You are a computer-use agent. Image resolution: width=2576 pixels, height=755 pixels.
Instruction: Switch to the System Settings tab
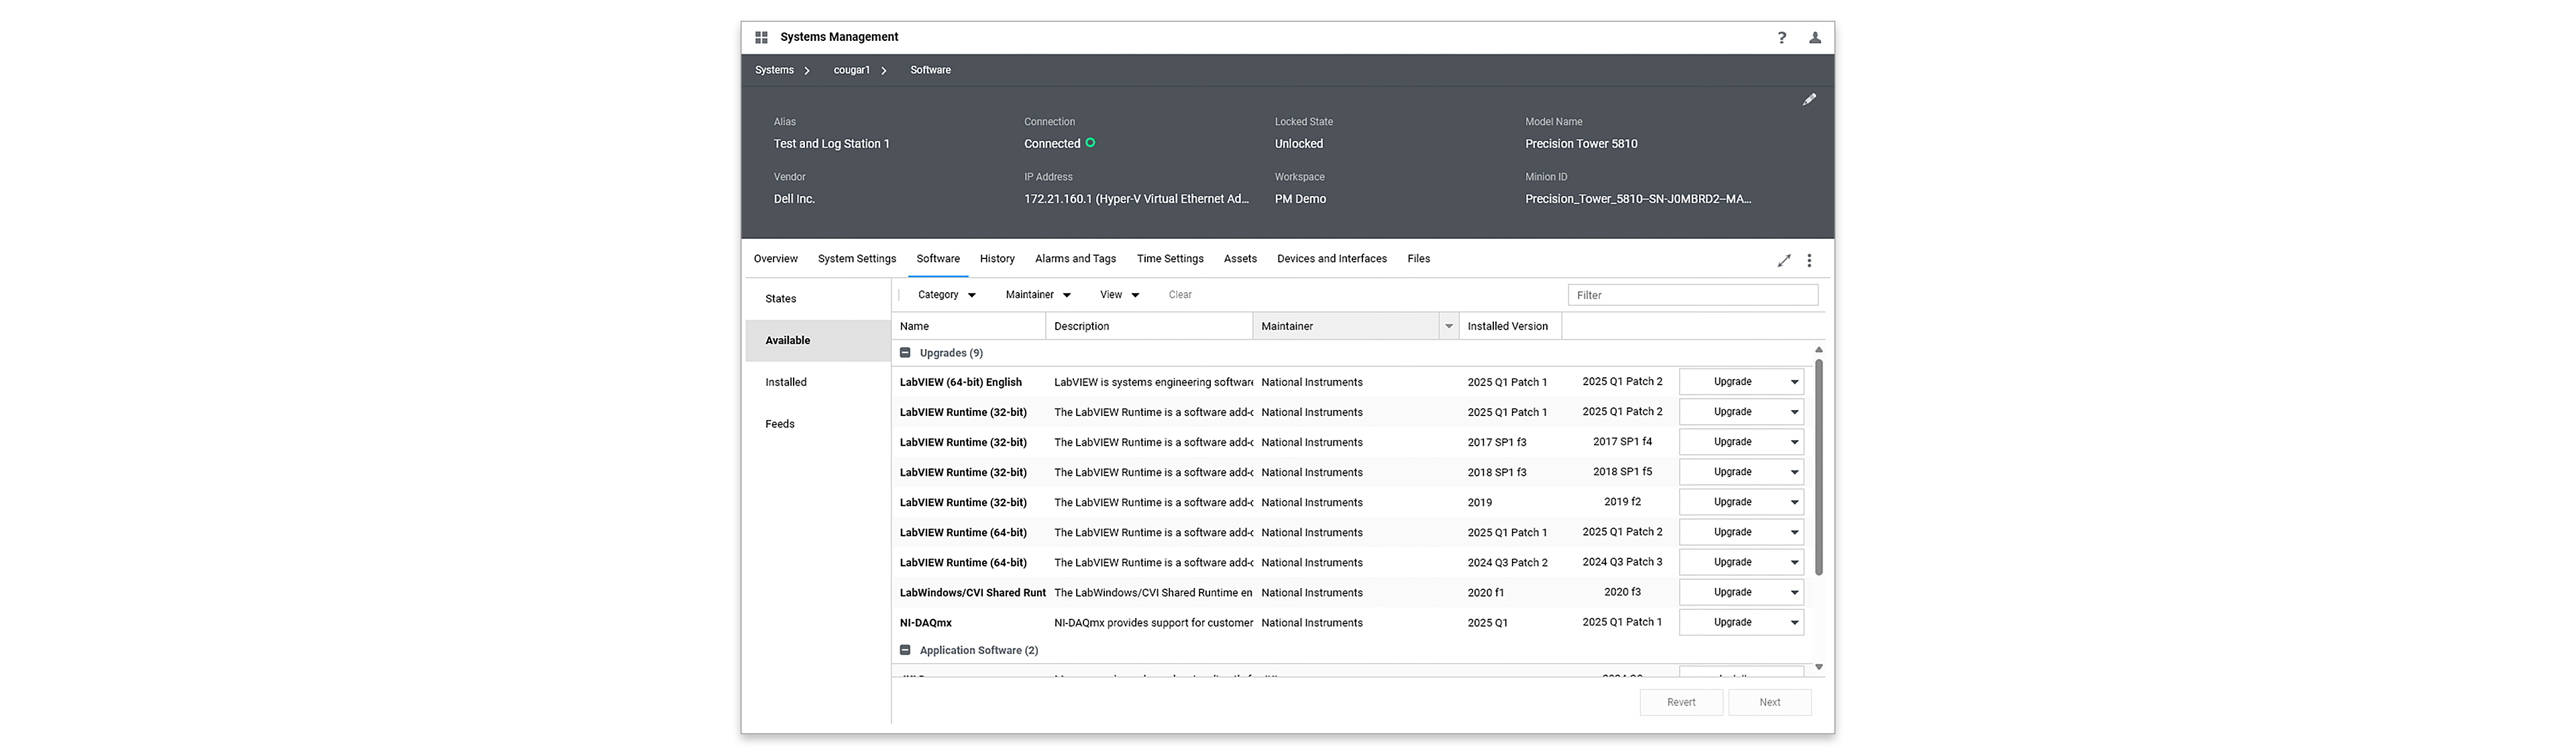pyautogui.click(x=857, y=259)
